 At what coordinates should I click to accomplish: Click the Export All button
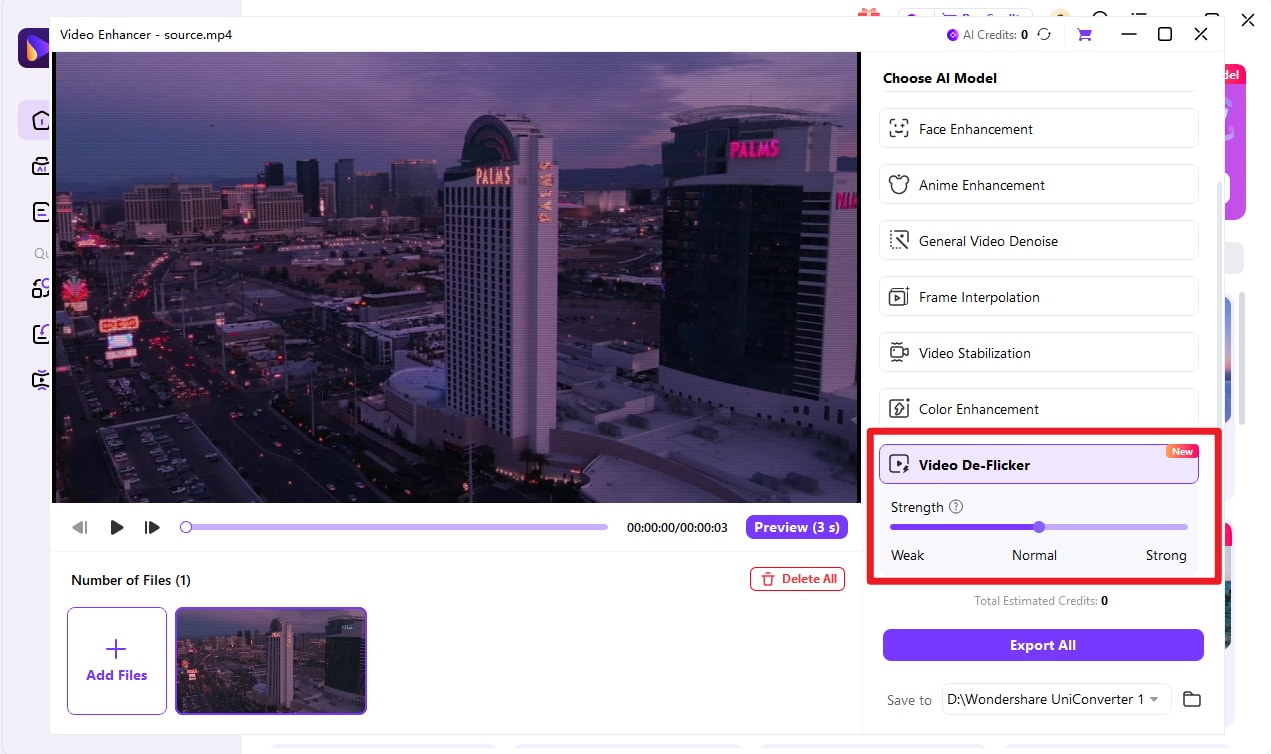pyautogui.click(x=1043, y=645)
